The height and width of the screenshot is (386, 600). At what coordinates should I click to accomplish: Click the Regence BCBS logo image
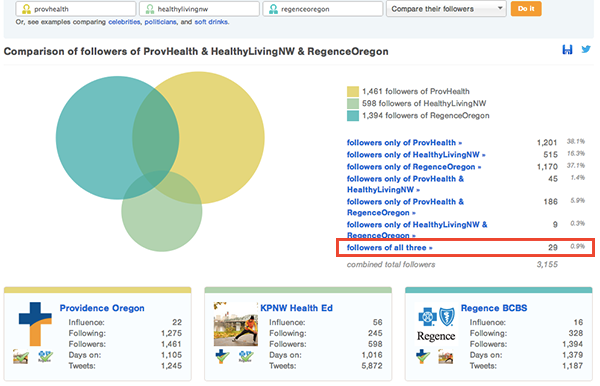coord(436,324)
